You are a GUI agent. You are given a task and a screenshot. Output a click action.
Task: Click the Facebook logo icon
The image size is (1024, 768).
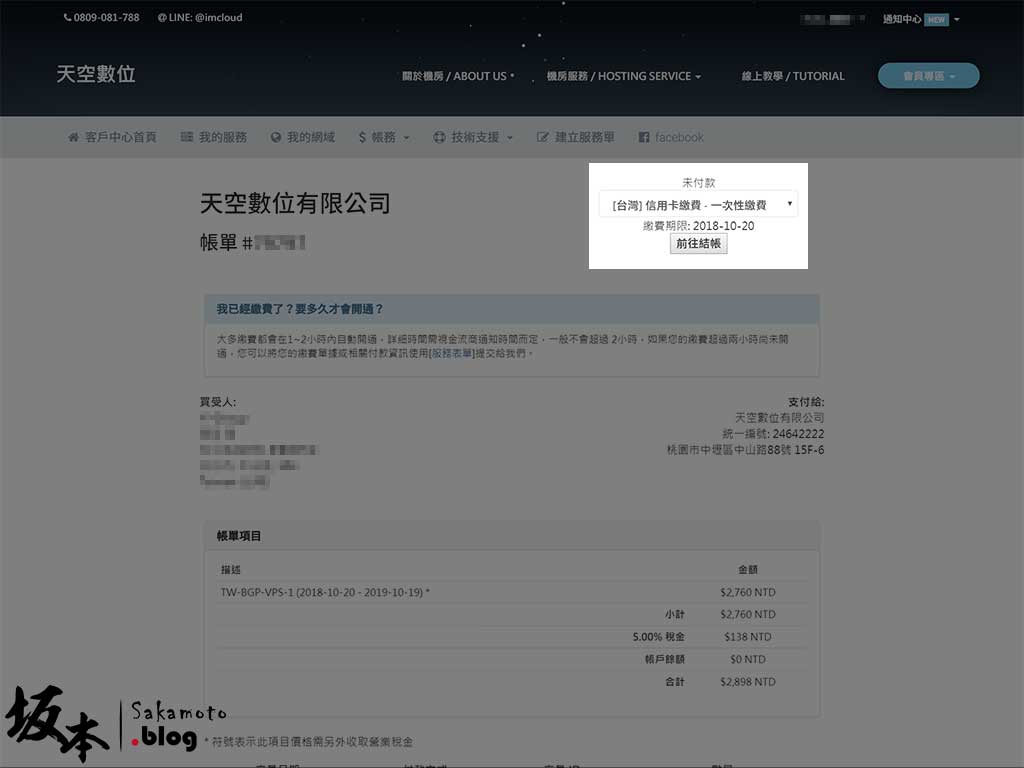644,137
